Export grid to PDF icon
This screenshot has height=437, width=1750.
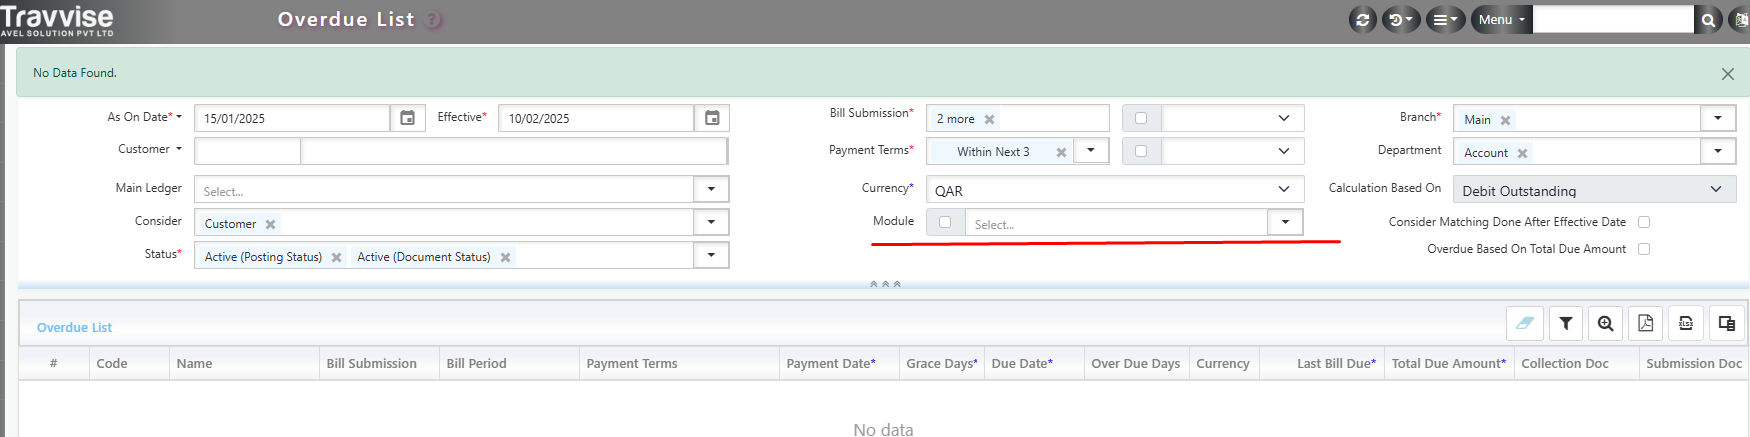click(1646, 323)
